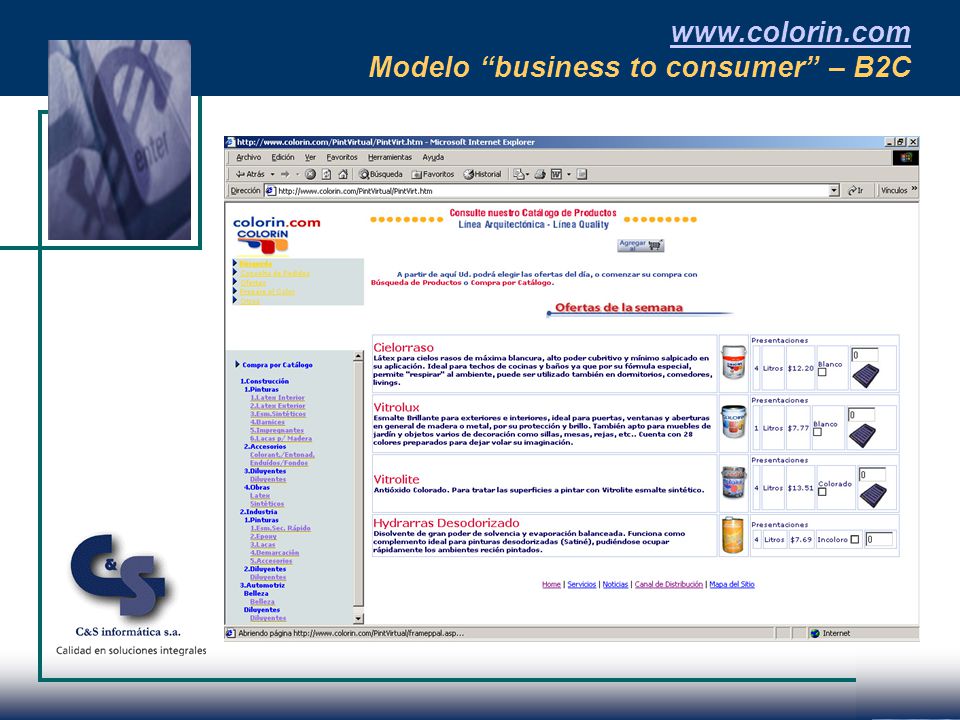
Task: Expand the Vínculos links chevron
Action: pyautogui.click(x=914, y=189)
